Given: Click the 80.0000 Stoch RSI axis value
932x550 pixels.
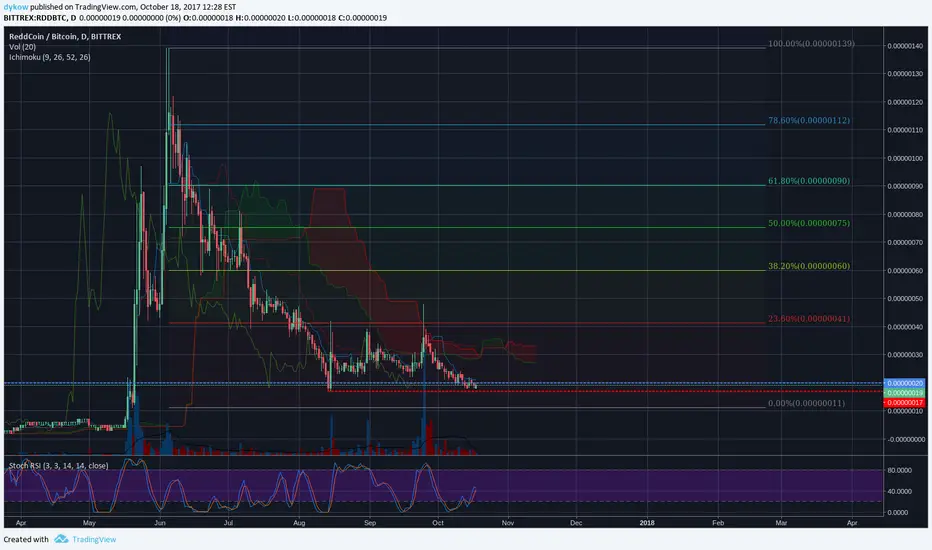Looking at the screenshot, I should coord(899,470).
